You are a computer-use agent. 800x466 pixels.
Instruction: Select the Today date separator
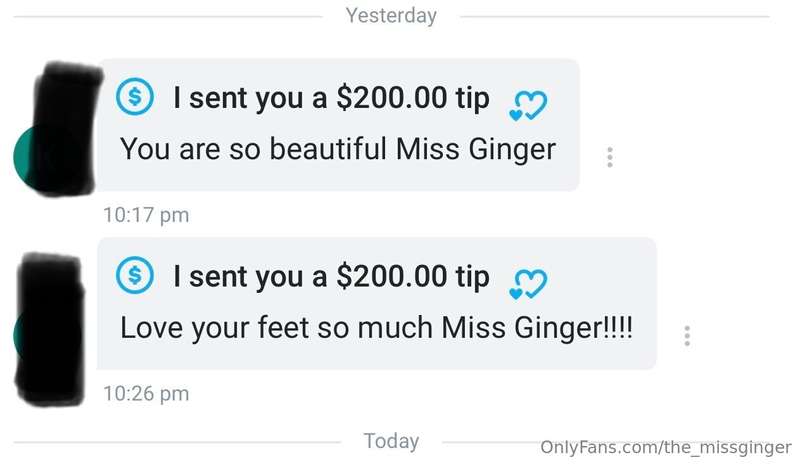coord(391,441)
